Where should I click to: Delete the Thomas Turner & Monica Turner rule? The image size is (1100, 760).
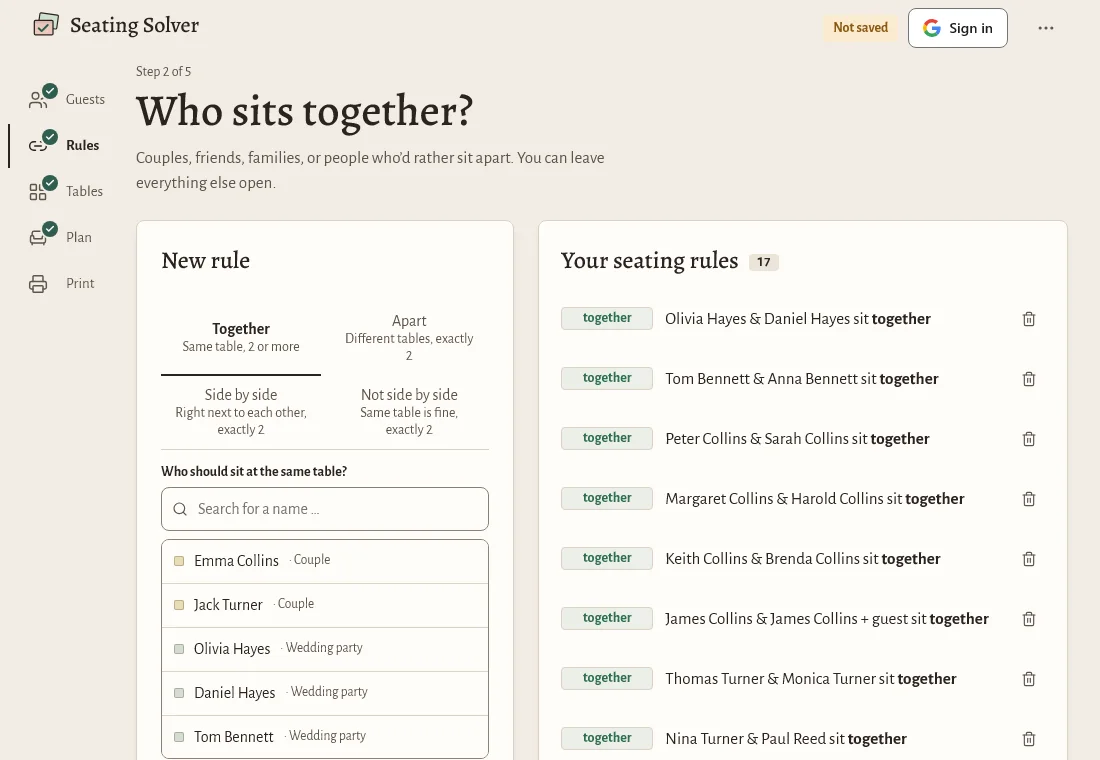(x=1028, y=679)
